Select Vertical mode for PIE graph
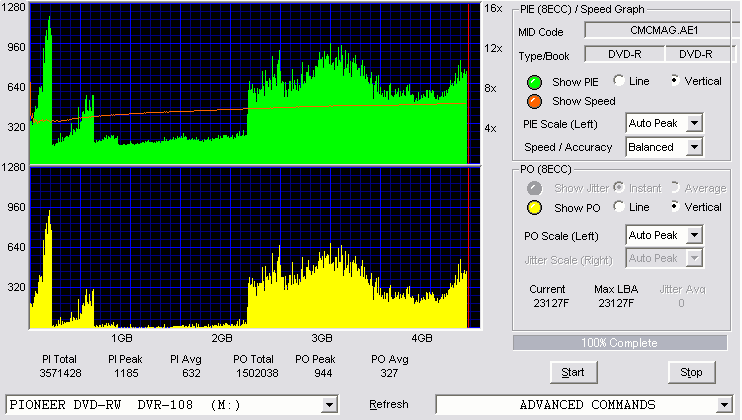 [675, 80]
